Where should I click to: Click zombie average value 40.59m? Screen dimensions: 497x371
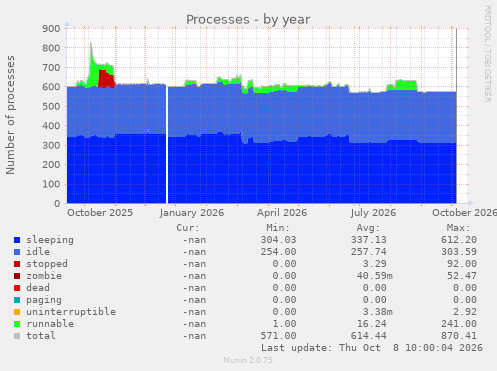click(x=374, y=276)
